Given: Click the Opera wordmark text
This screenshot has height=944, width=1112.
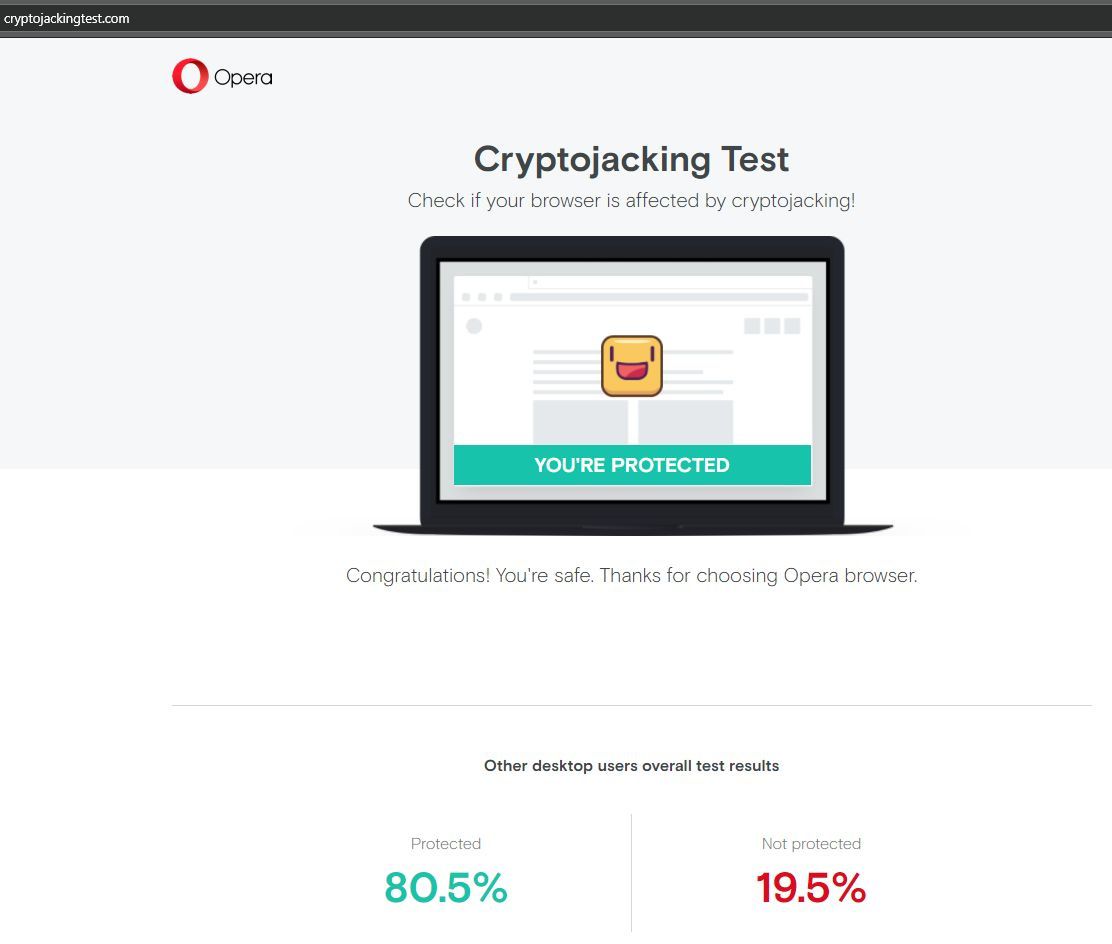Looking at the screenshot, I should pos(243,77).
